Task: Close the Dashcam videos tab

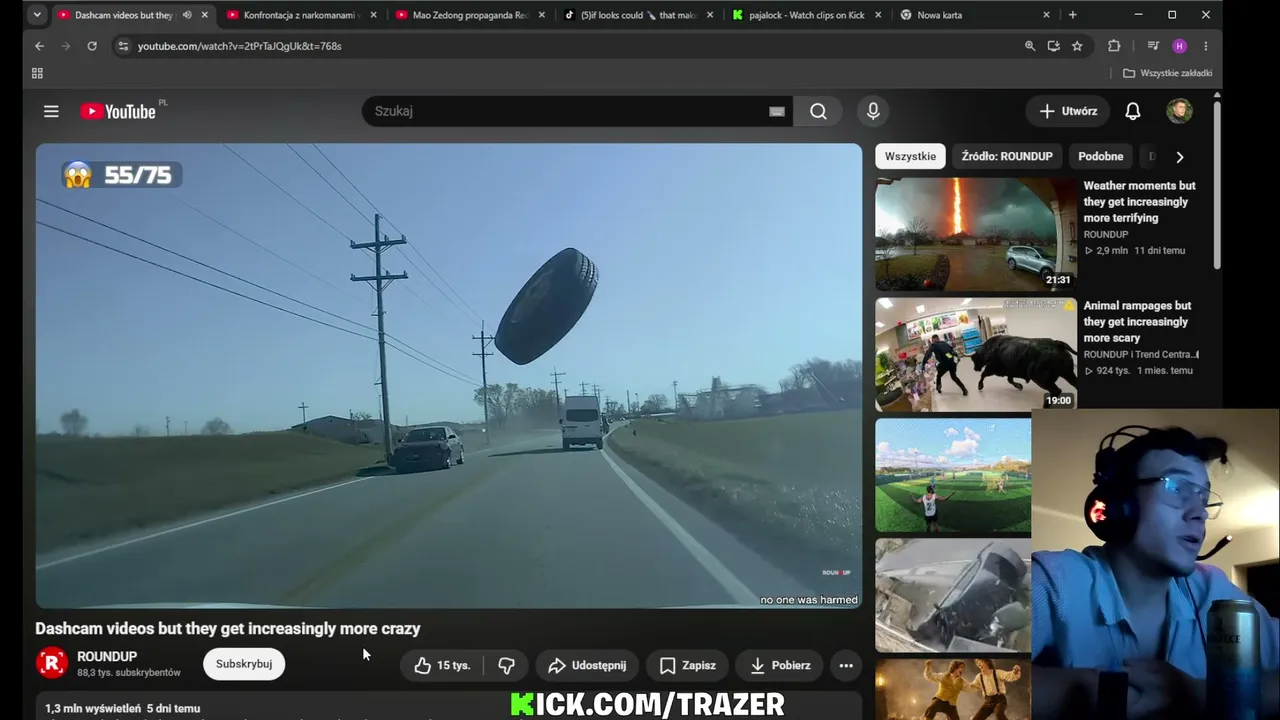Action: pyautogui.click(x=205, y=15)
